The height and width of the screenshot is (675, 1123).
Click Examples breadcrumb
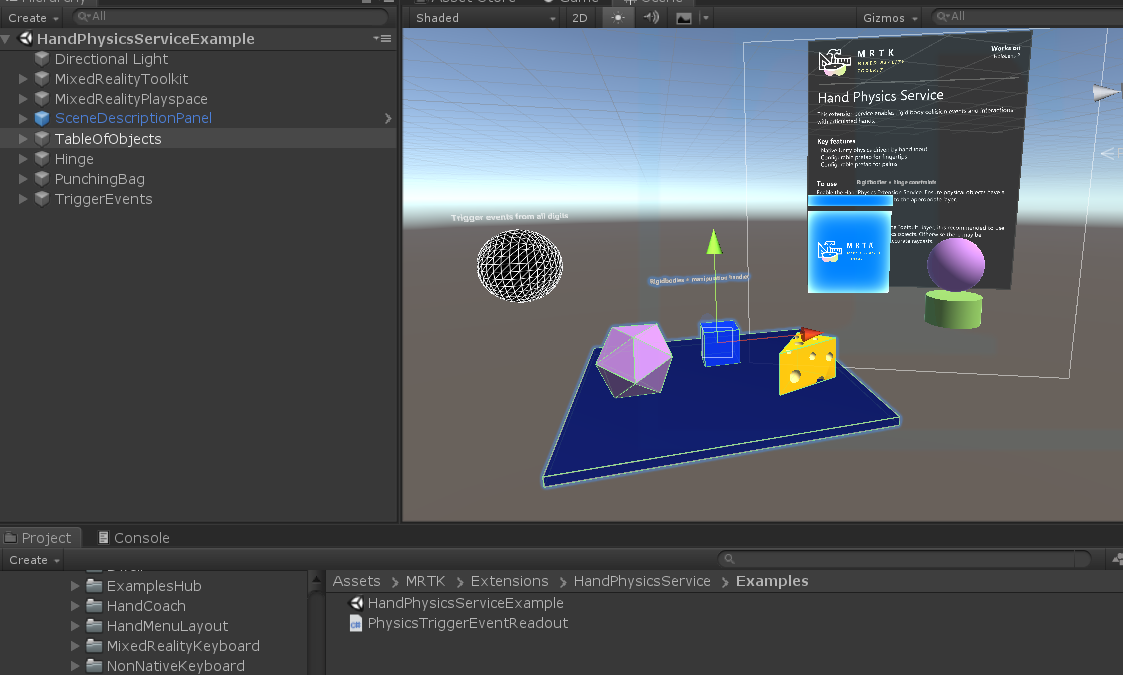(x=772, y=581)
